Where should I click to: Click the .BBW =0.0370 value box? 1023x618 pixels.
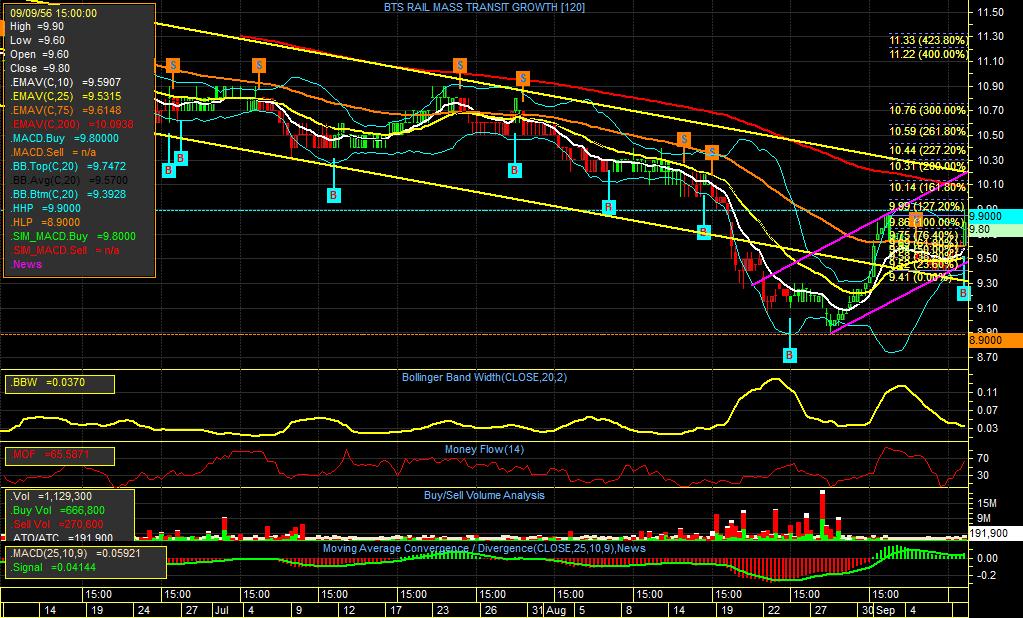[x=60, y=383]
